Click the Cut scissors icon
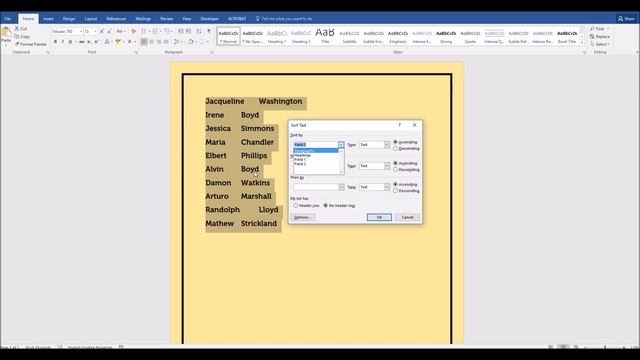The image size is (640, 360). (17, 29)
